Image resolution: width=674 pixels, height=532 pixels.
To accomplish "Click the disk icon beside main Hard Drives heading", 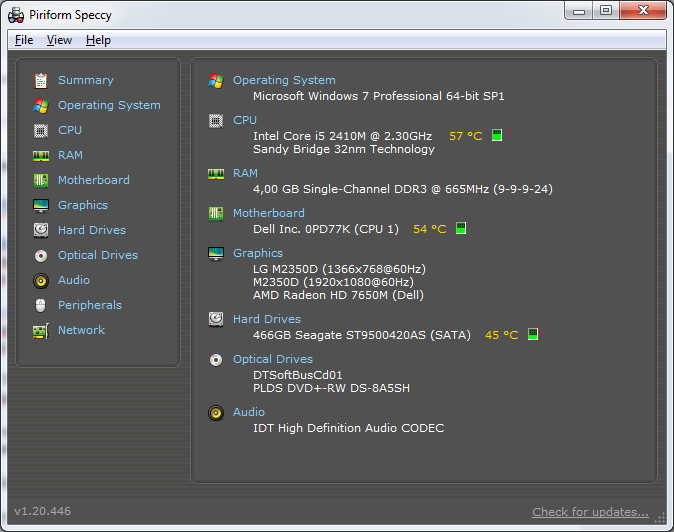I will click(216, 319).
